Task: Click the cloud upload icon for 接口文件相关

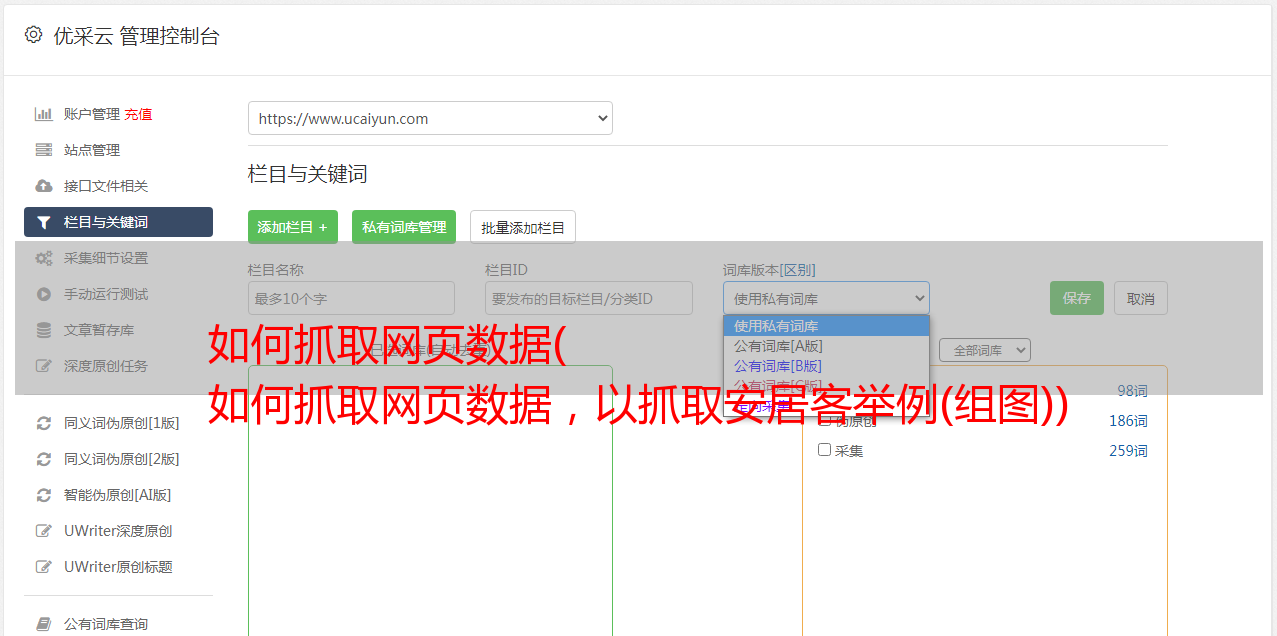Action: (x=43, y=186)
